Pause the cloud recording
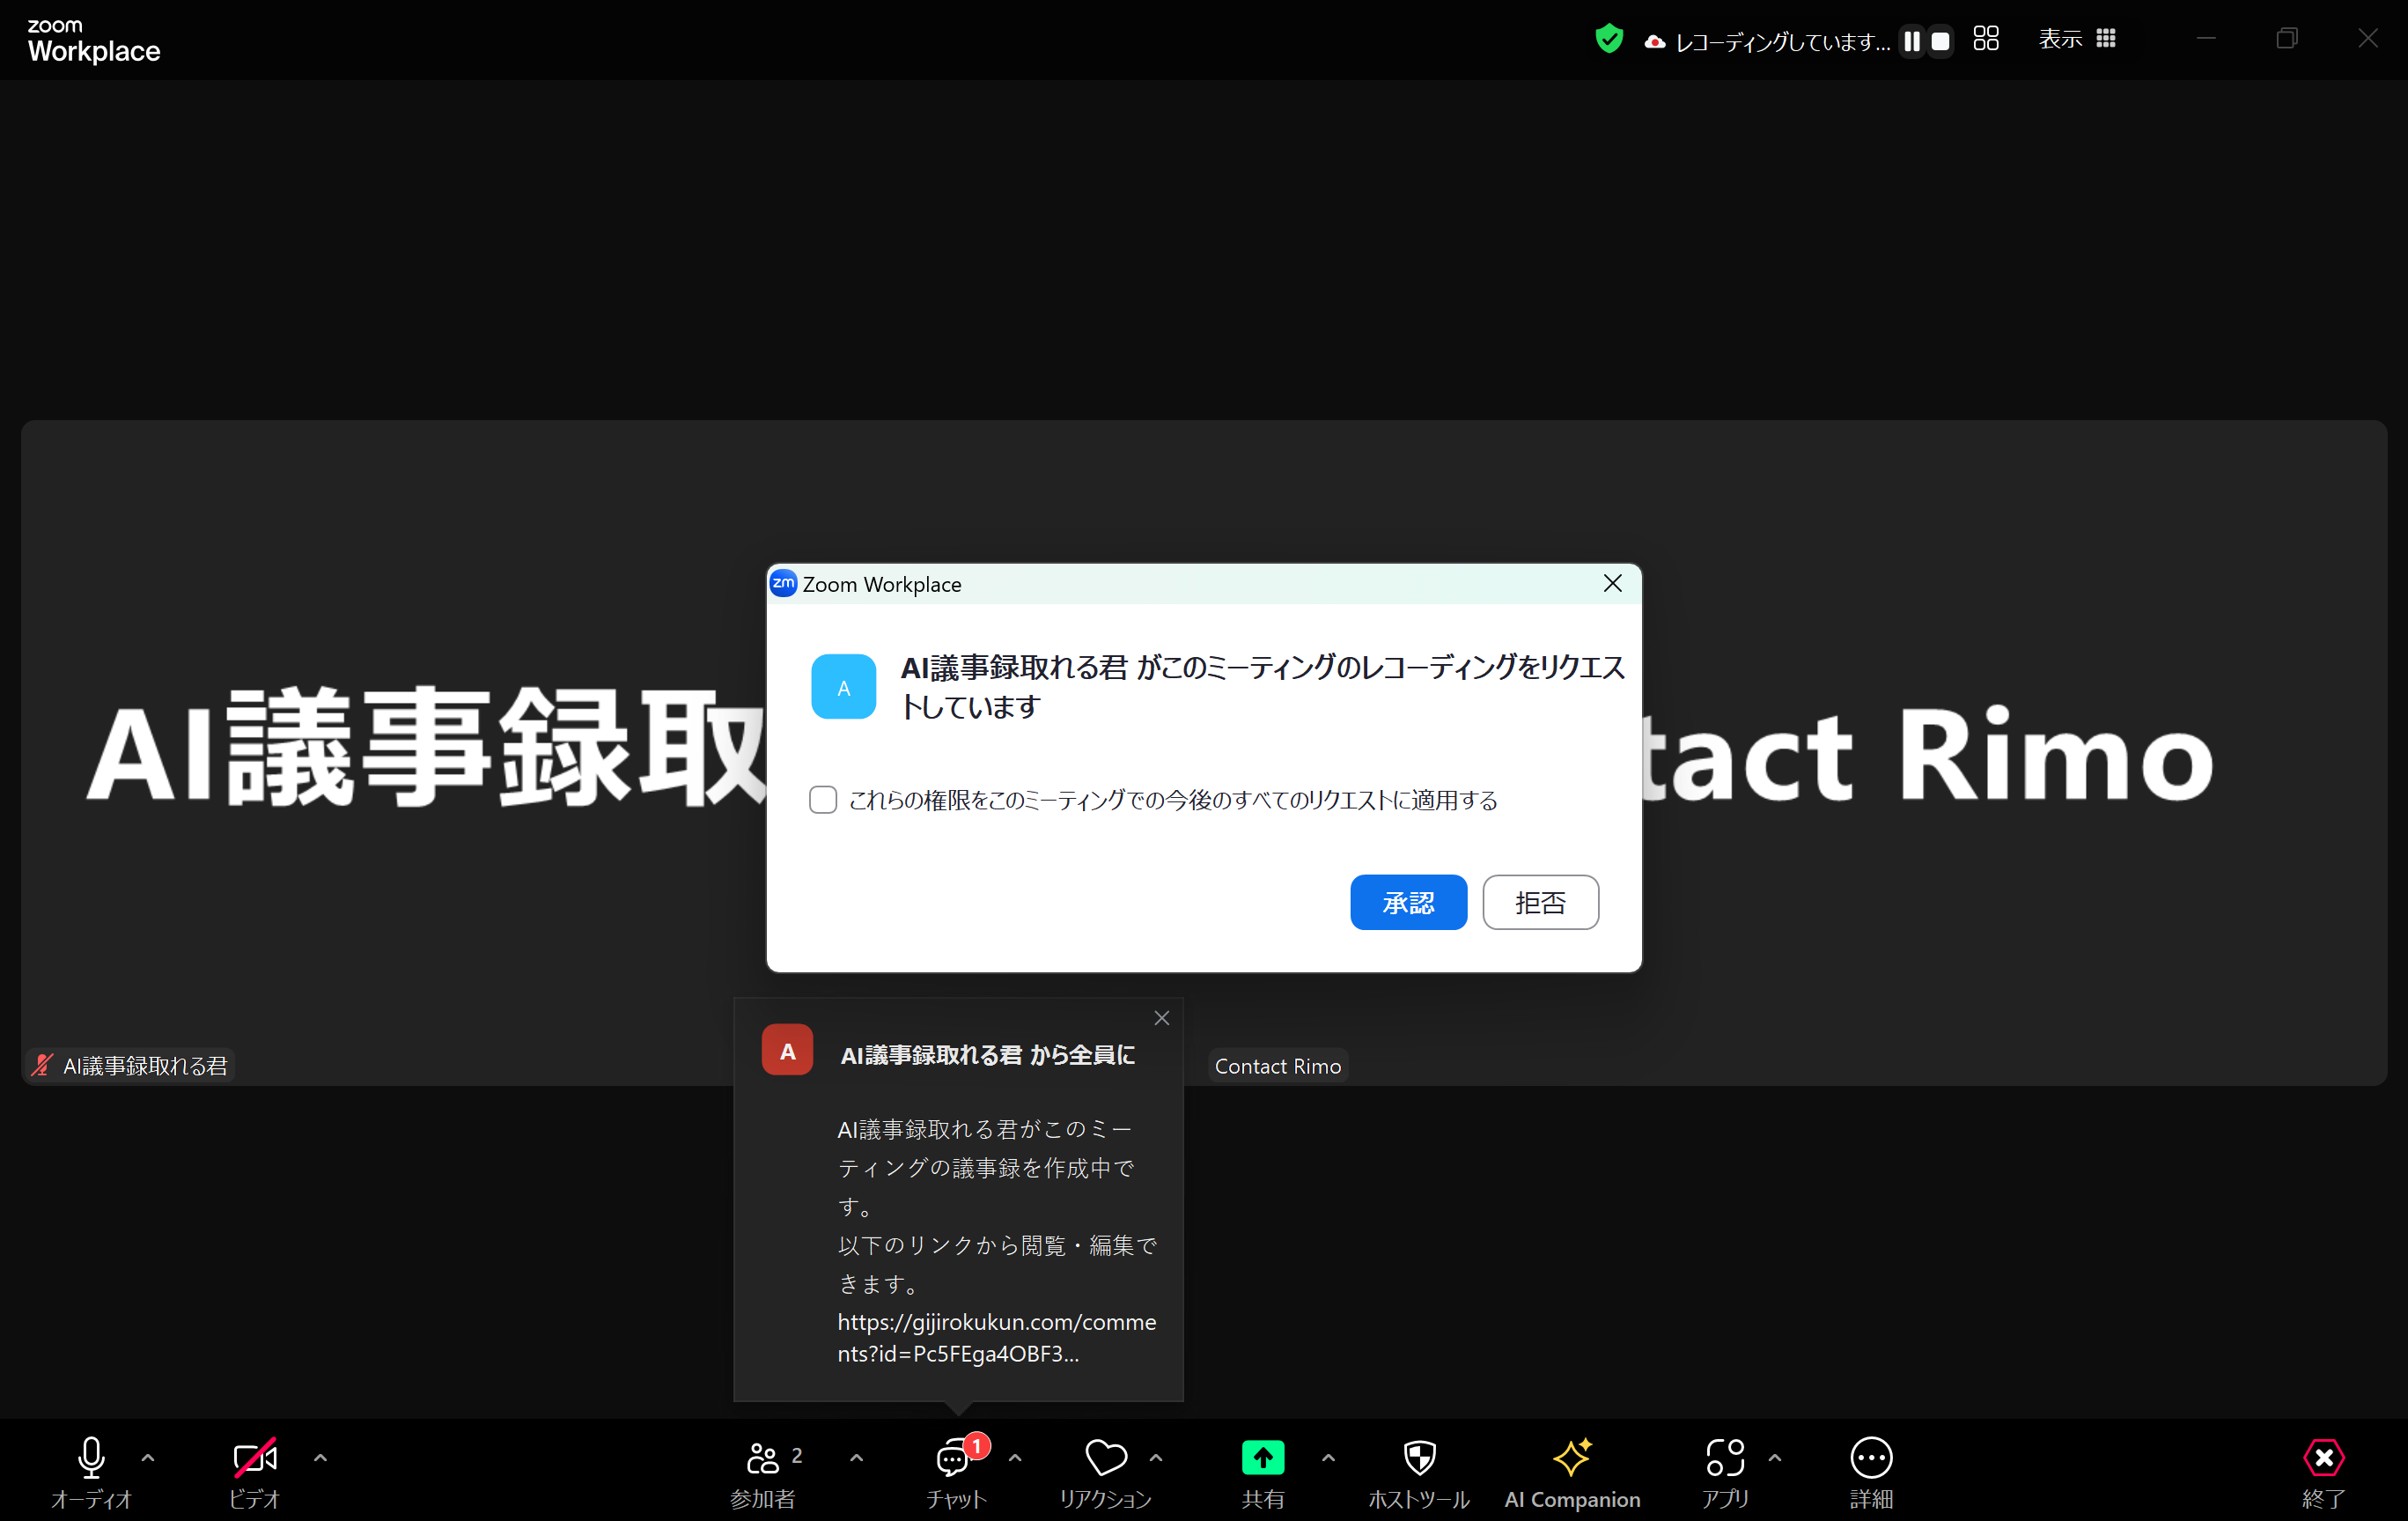Screen dimensions: 2408x1521 point(1911,41)
